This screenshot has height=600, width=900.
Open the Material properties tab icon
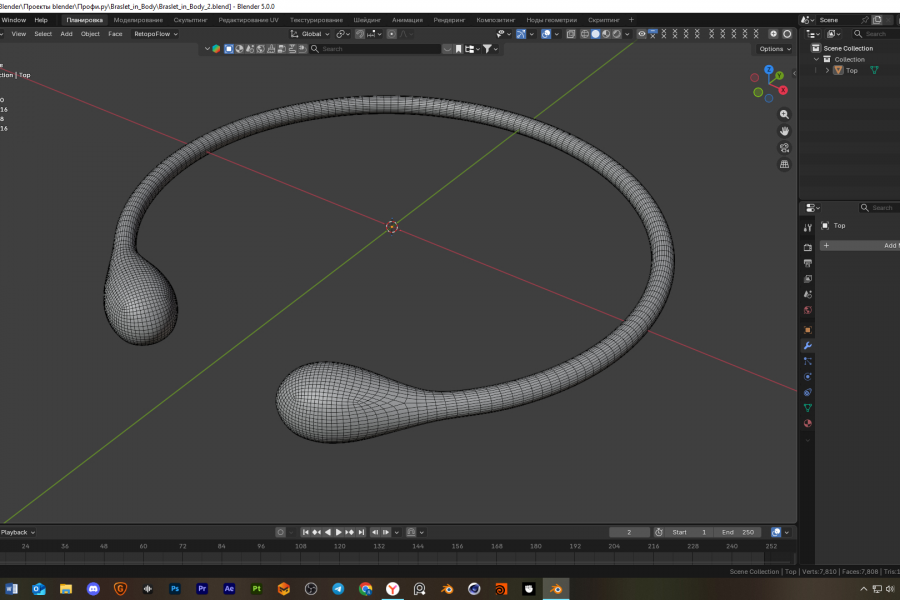808,424
